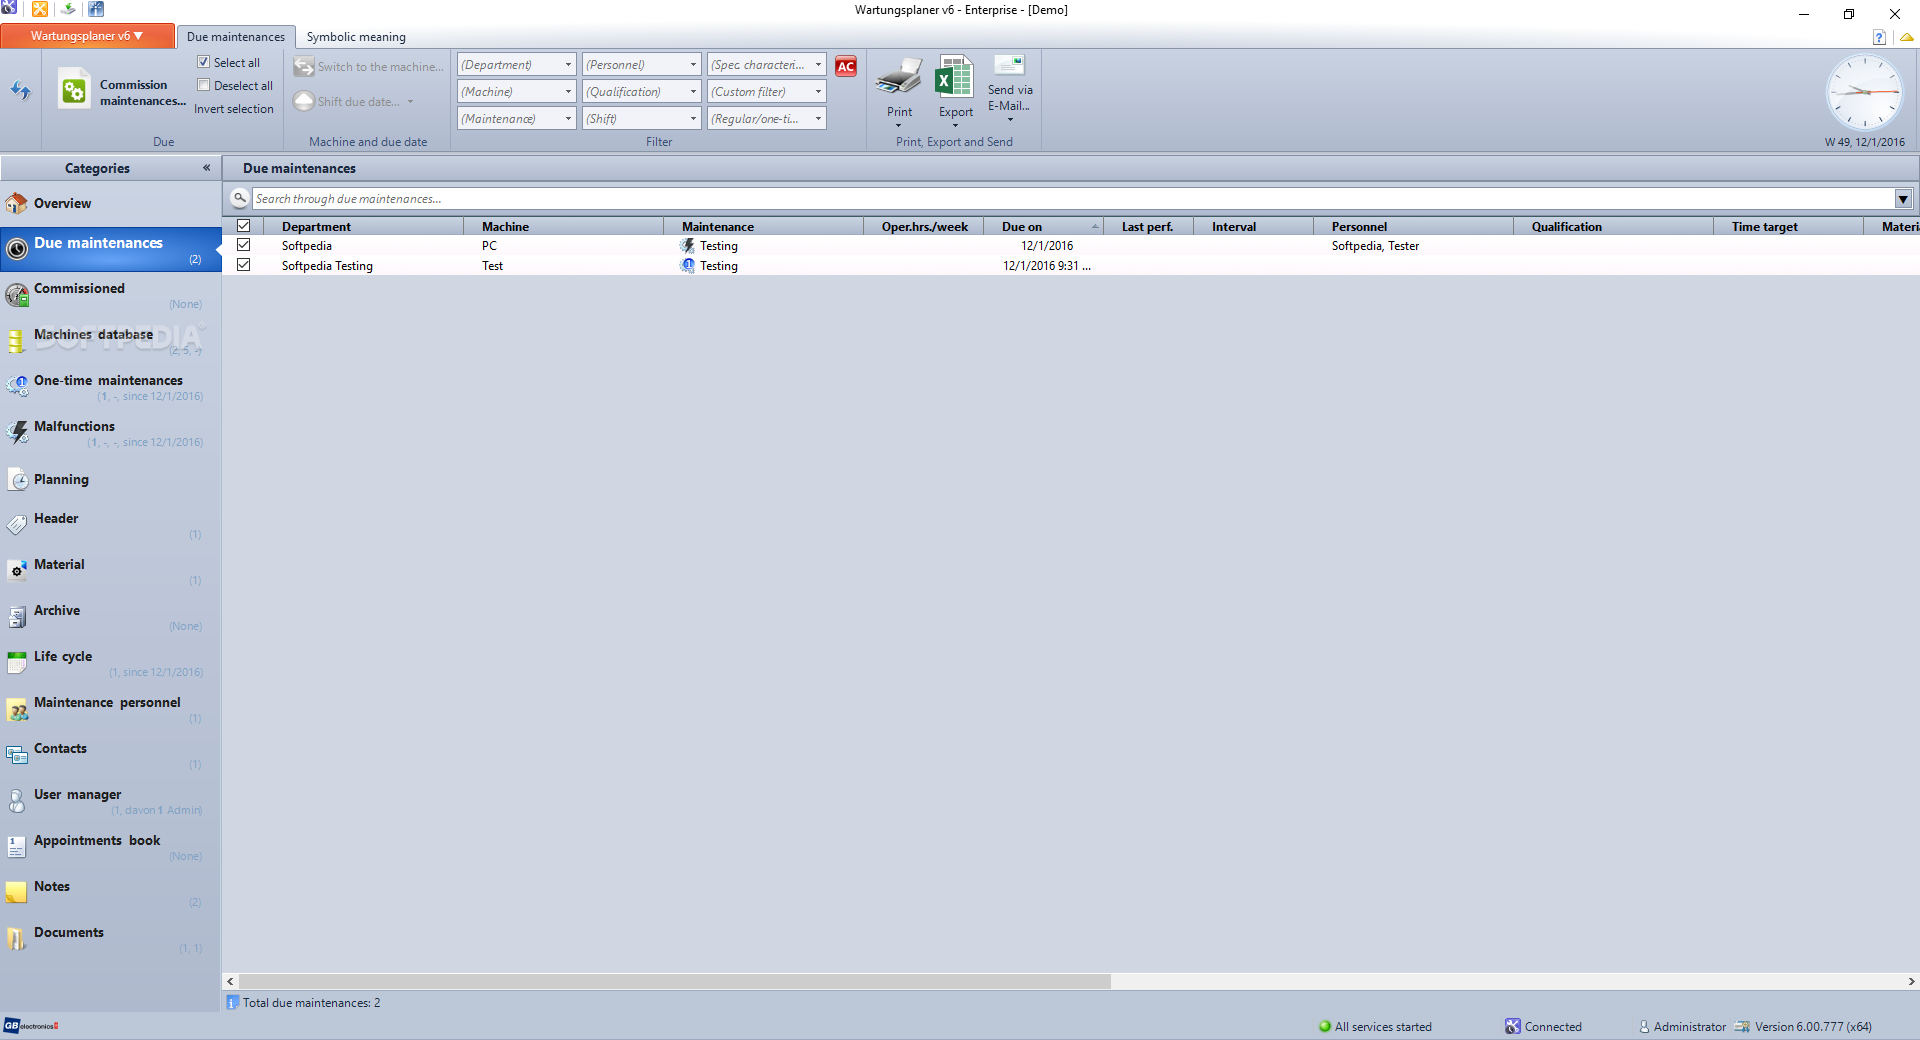Check the Deselect all checkbox
The image size is (1920, 1040).
(204, 85)
